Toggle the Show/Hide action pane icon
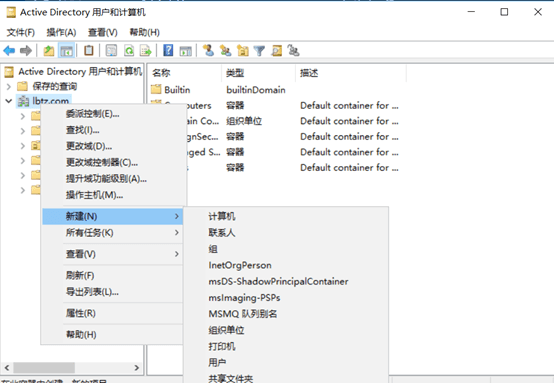 185,51
